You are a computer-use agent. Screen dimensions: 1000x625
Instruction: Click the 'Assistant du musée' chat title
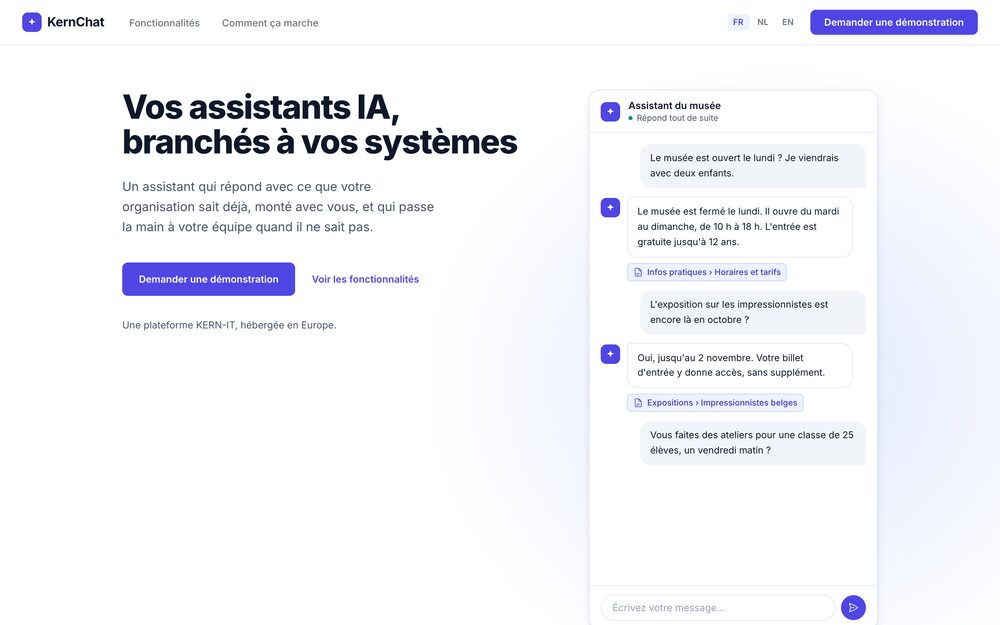pos(674,106)
